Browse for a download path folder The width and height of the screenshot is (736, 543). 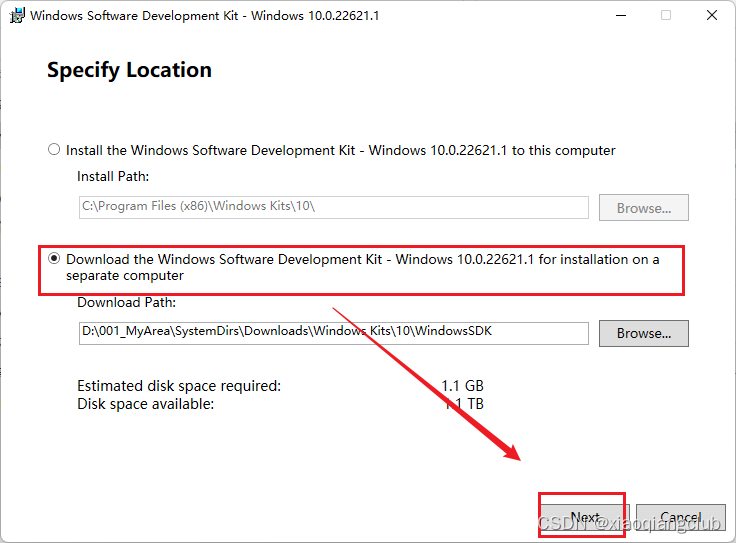coord(644,333)
